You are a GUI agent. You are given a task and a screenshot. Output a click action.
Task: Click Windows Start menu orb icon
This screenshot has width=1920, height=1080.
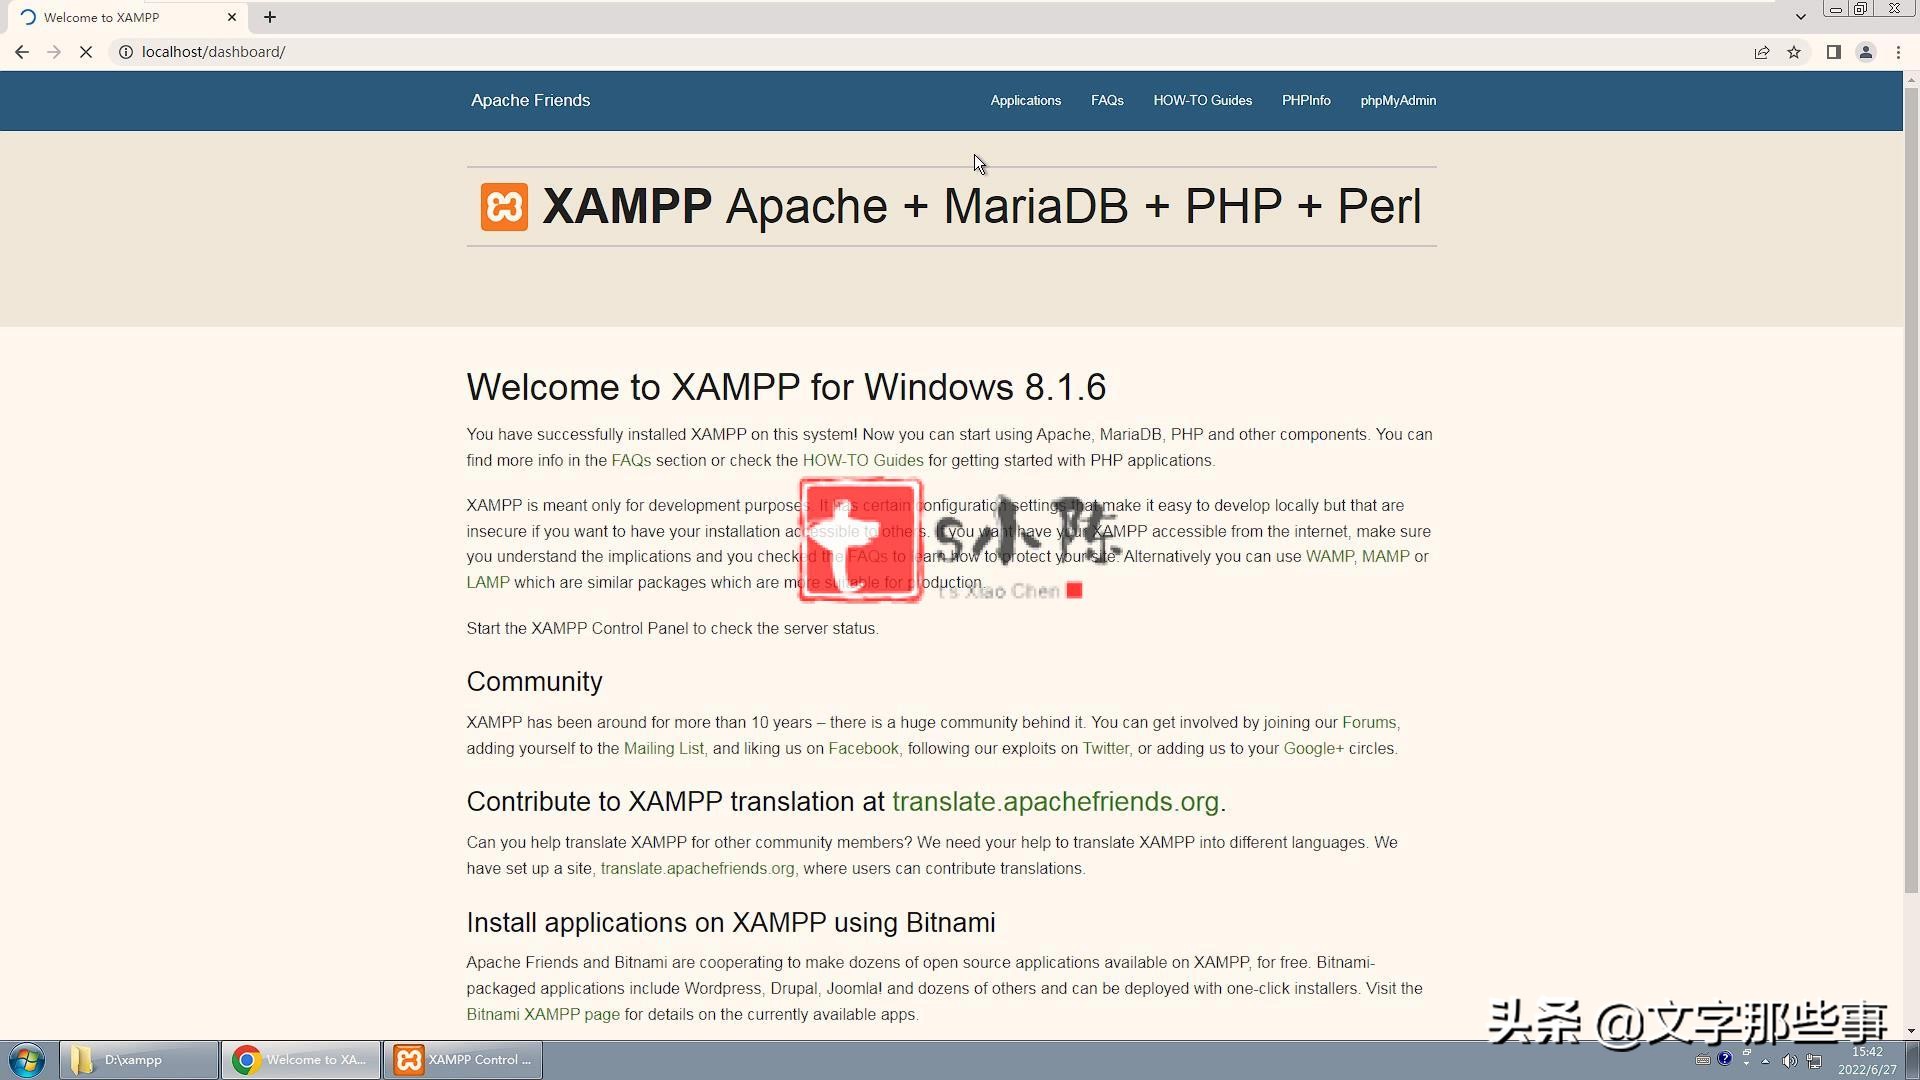coord(24,1059)
